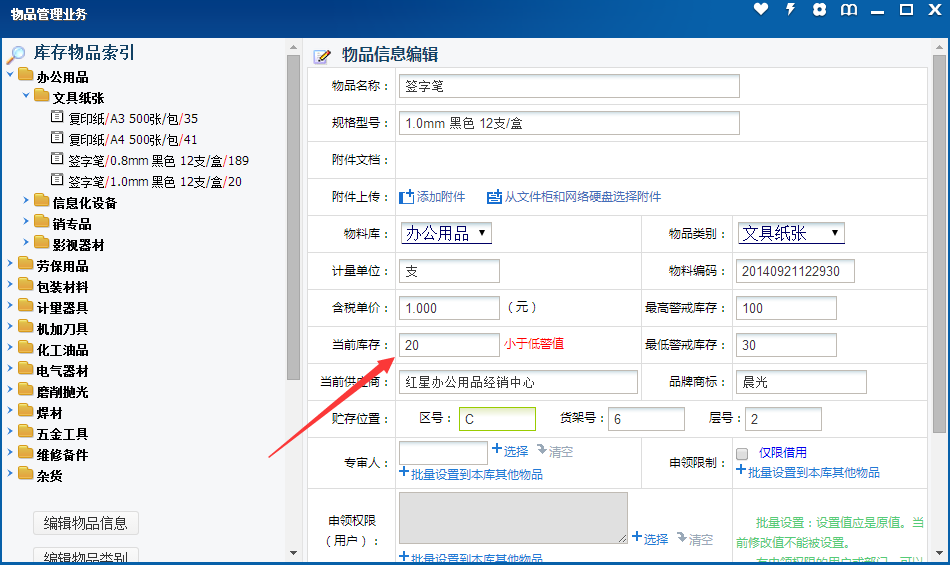Screen dimensions: 950x565
Task: Click the 含税单价 field showing 1.000
Action: (x=449, y=308)
